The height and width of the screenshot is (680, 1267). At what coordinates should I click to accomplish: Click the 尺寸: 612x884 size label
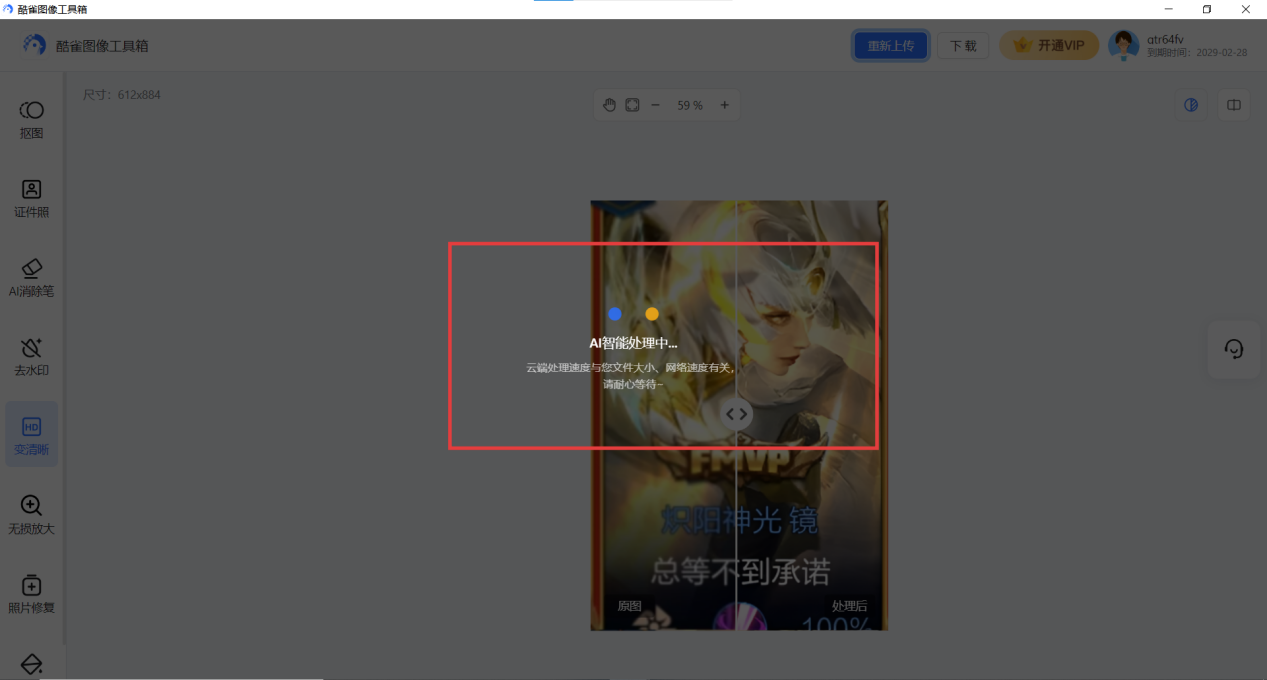click(x=121, y=95)
